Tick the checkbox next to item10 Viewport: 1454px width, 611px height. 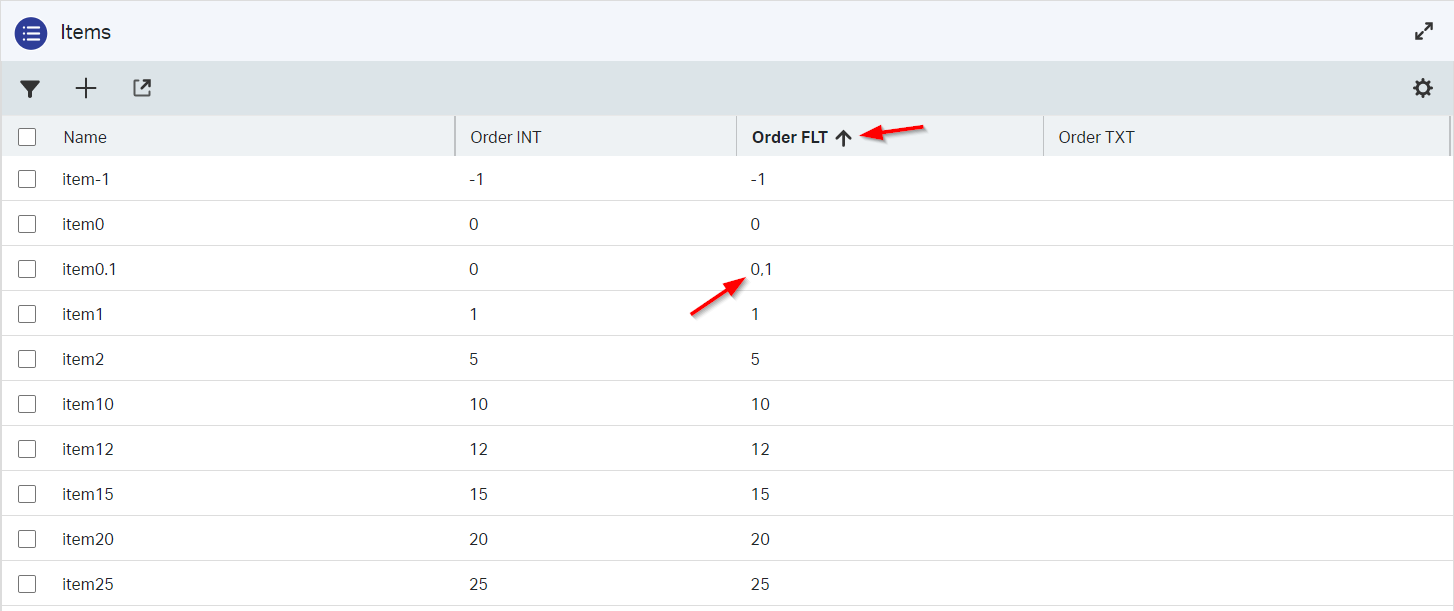[x=27, y=404]
